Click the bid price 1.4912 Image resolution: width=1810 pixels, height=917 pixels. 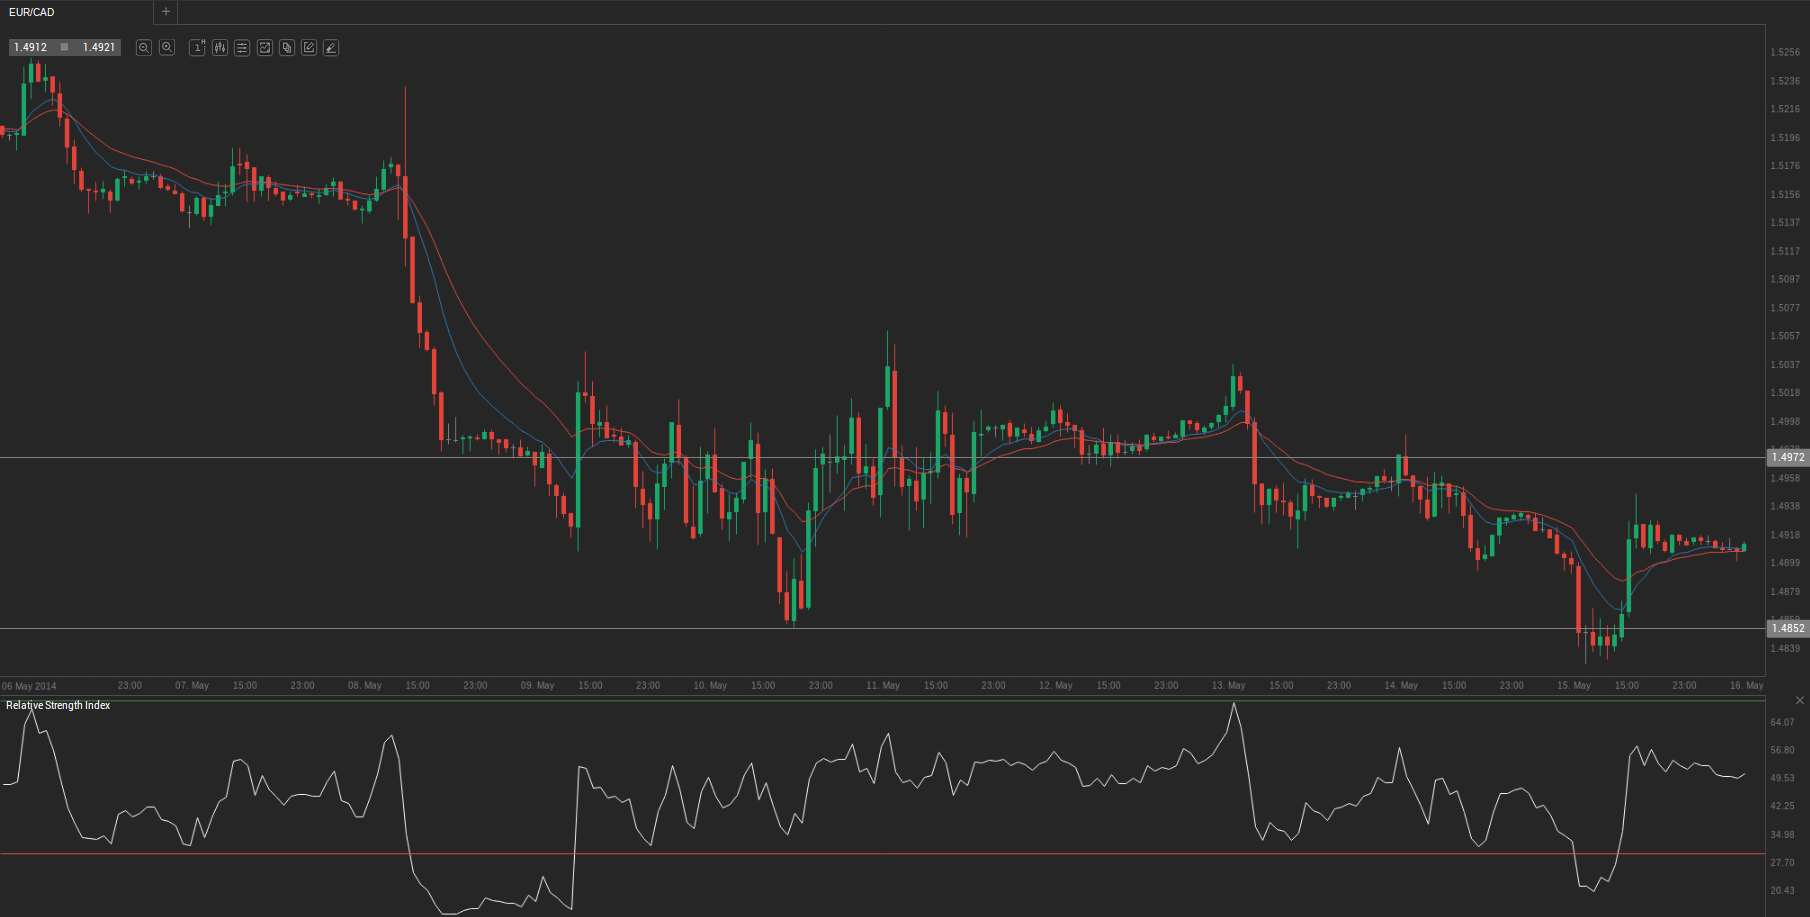pos(30,47)
